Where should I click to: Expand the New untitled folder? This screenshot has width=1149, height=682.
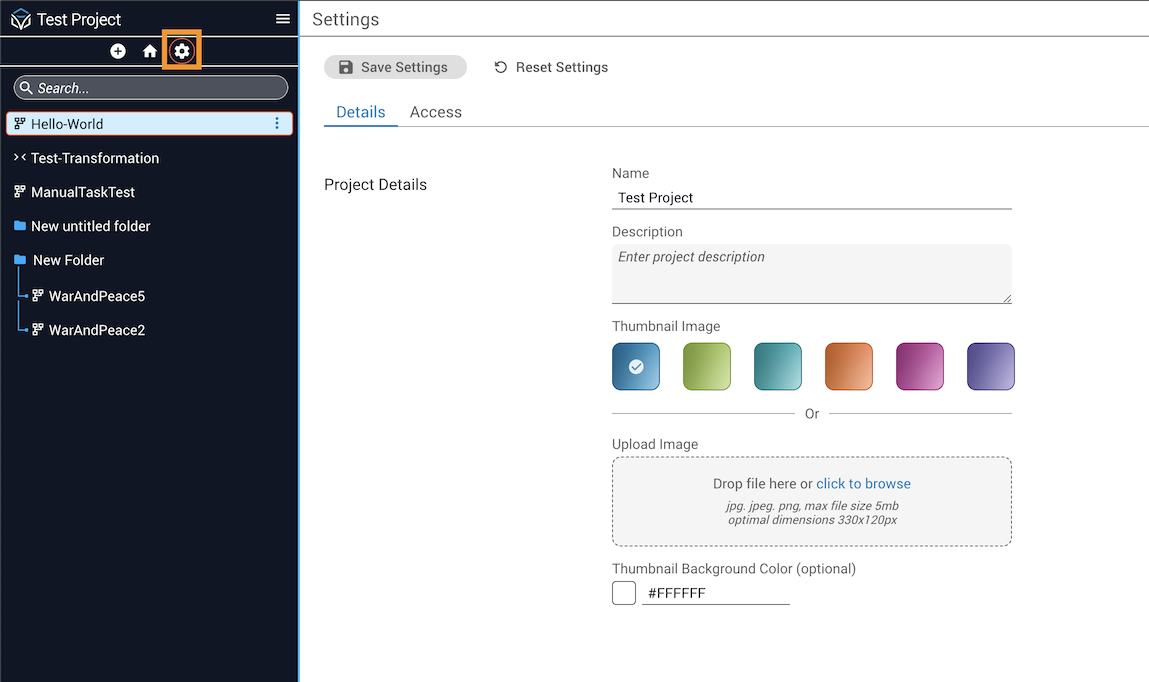point(90,226)
